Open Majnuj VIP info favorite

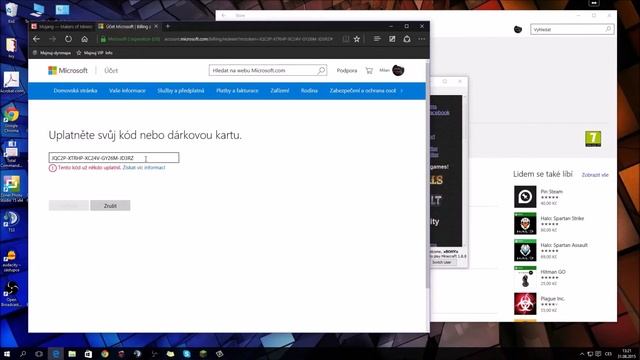(x=94, y=53)
